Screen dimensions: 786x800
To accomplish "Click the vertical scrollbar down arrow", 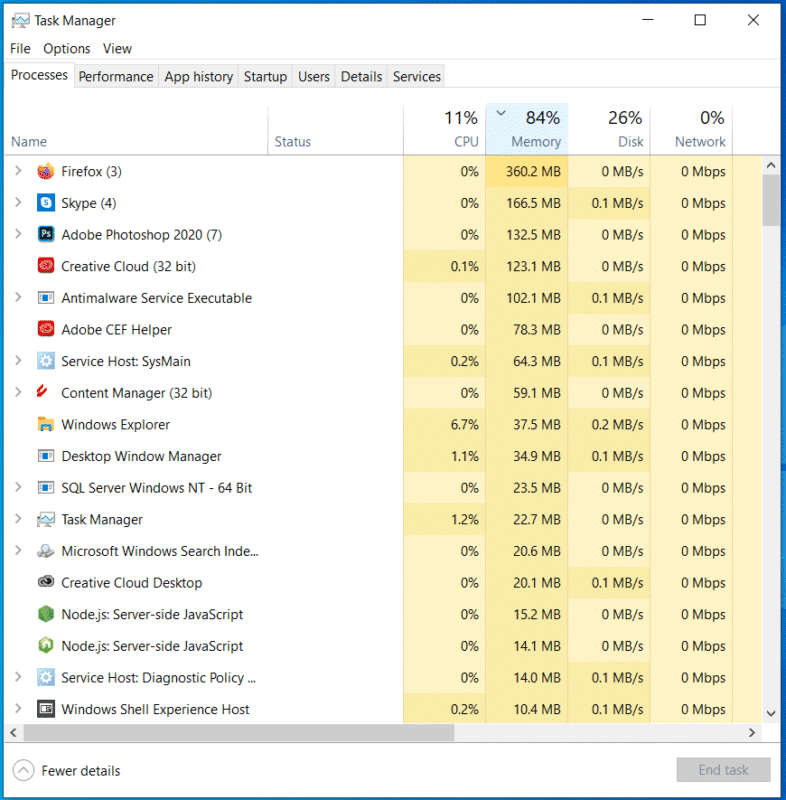I will [771, 713].
